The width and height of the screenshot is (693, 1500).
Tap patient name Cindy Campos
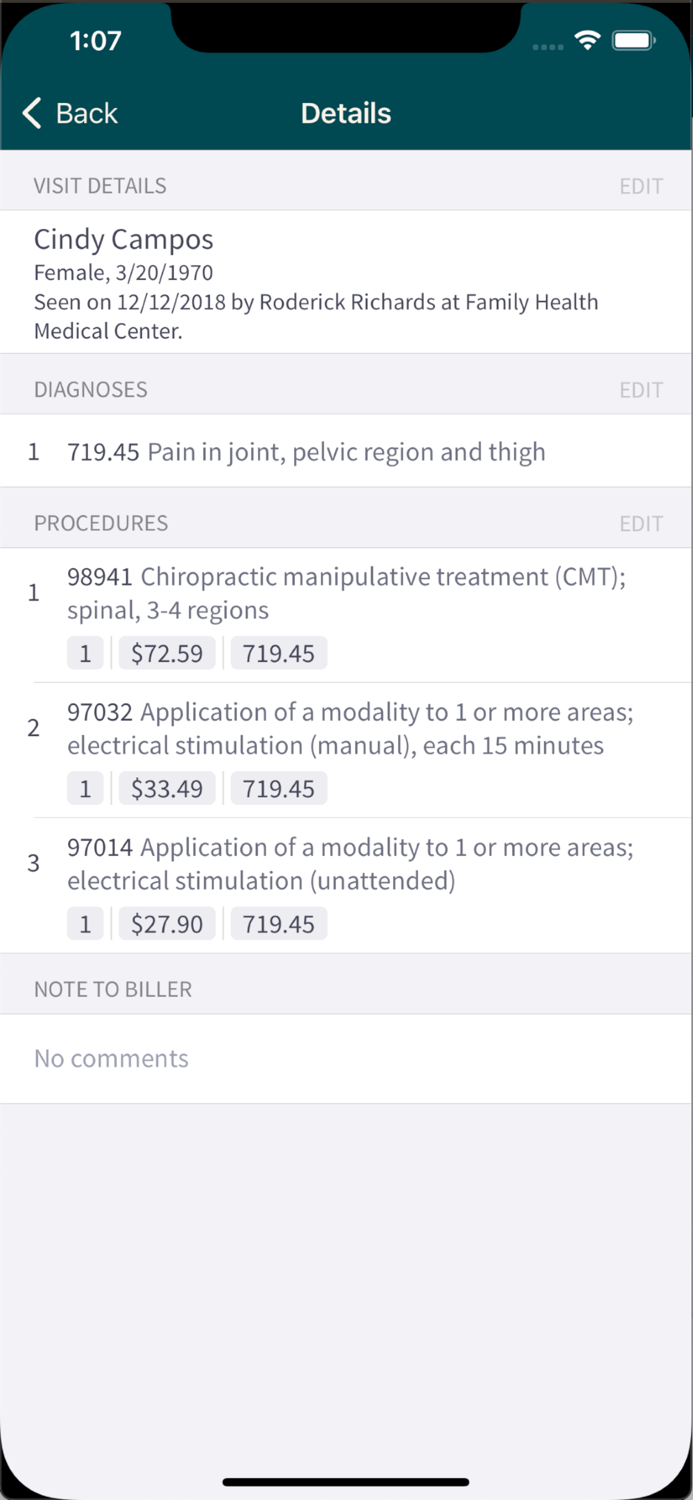[124, 240]
